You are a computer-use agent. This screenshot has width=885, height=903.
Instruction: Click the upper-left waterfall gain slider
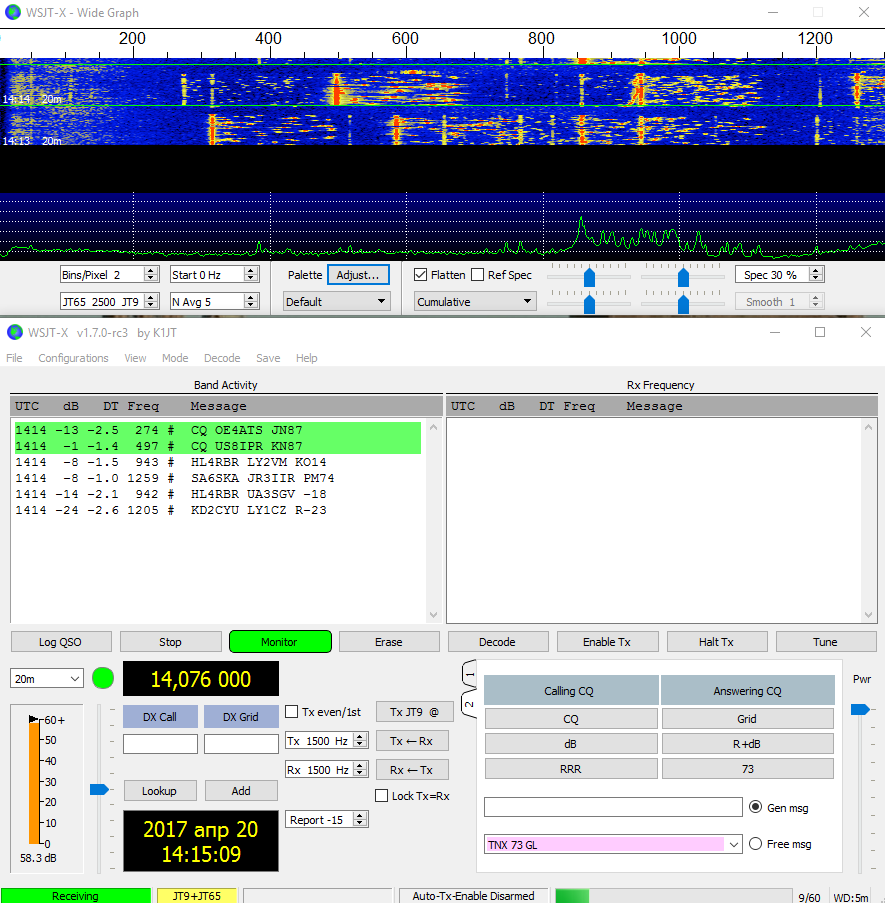(x=589, y=277)
